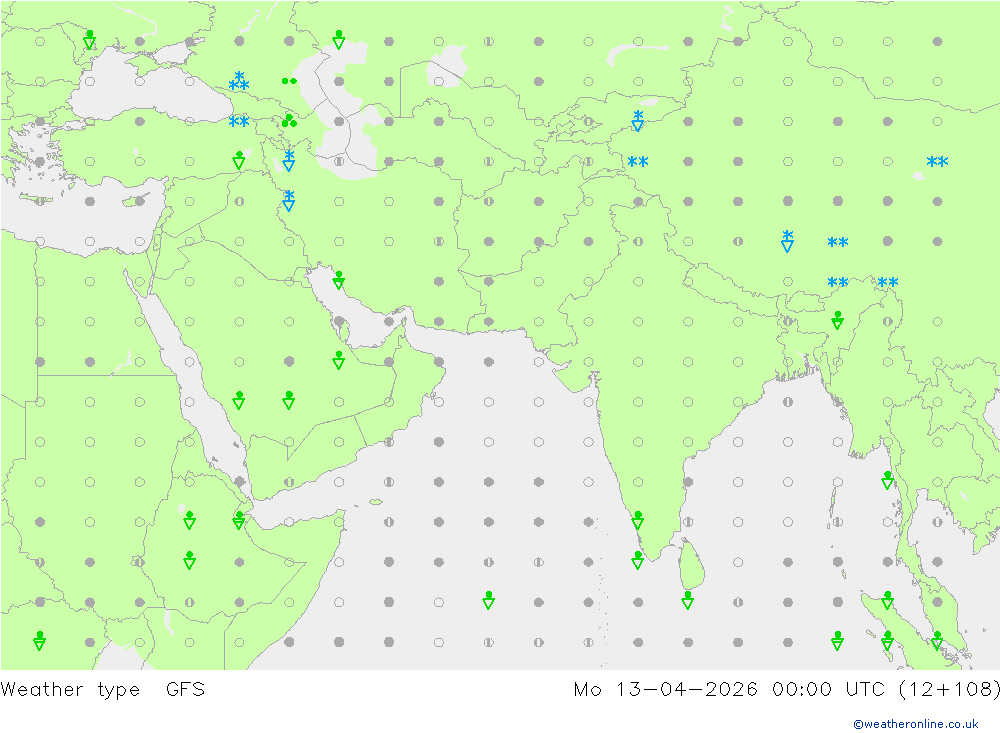The height and width of the screenshot is (733, 1000).
Task: Select the green shower symbol northwest of the Black Sea
Action: point(90,40)
